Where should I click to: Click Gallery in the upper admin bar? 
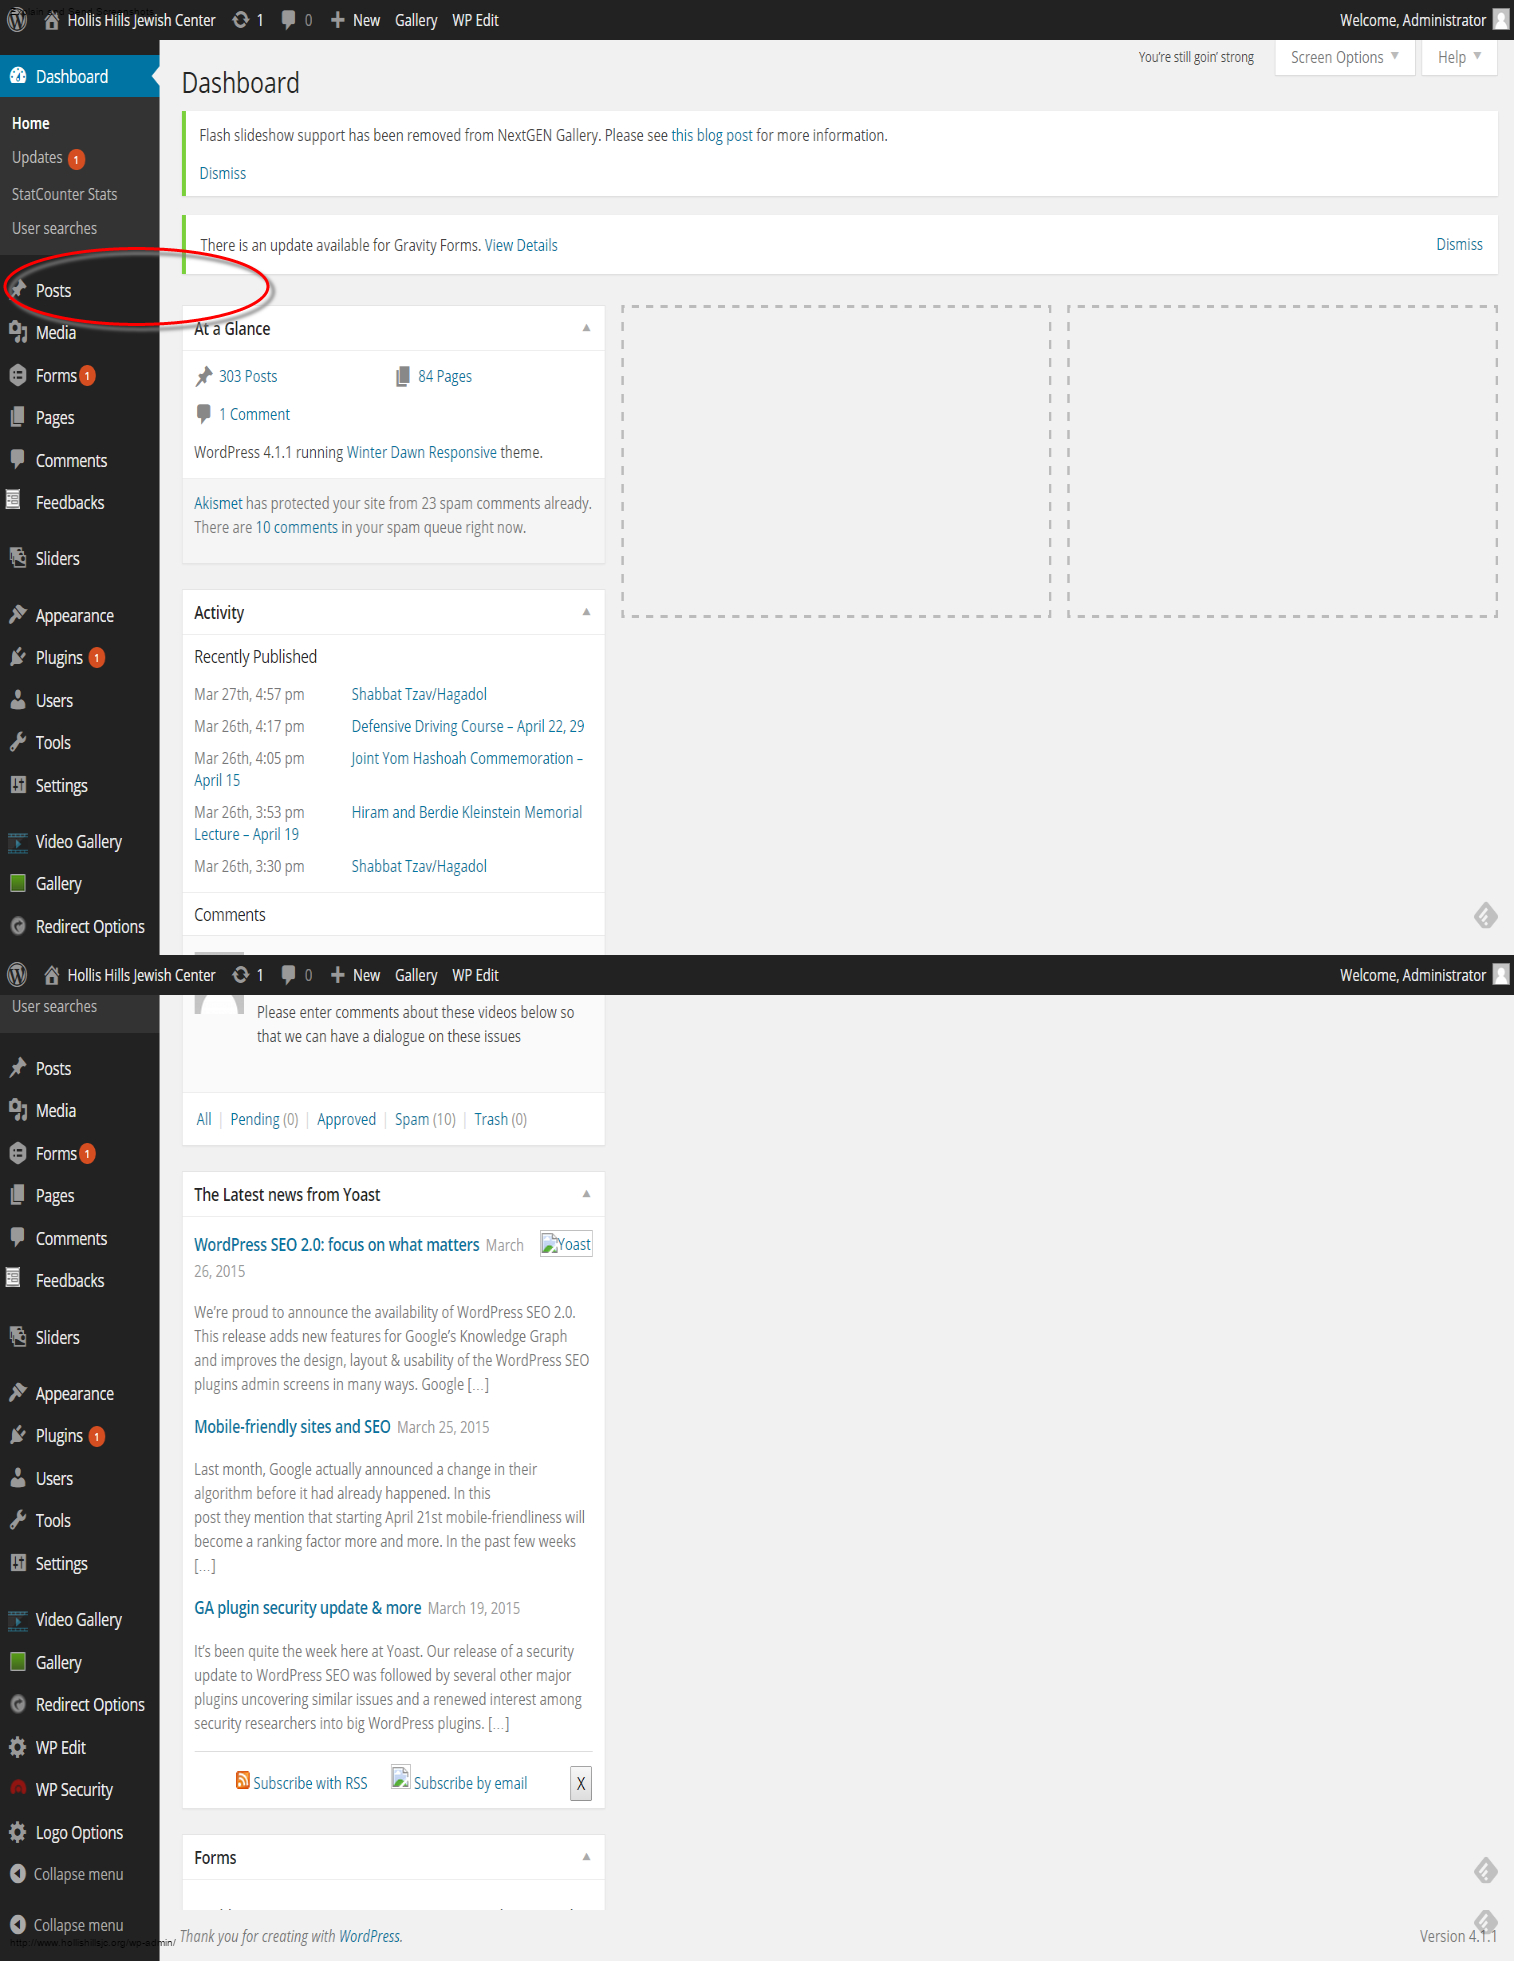[x=416, y=20]
